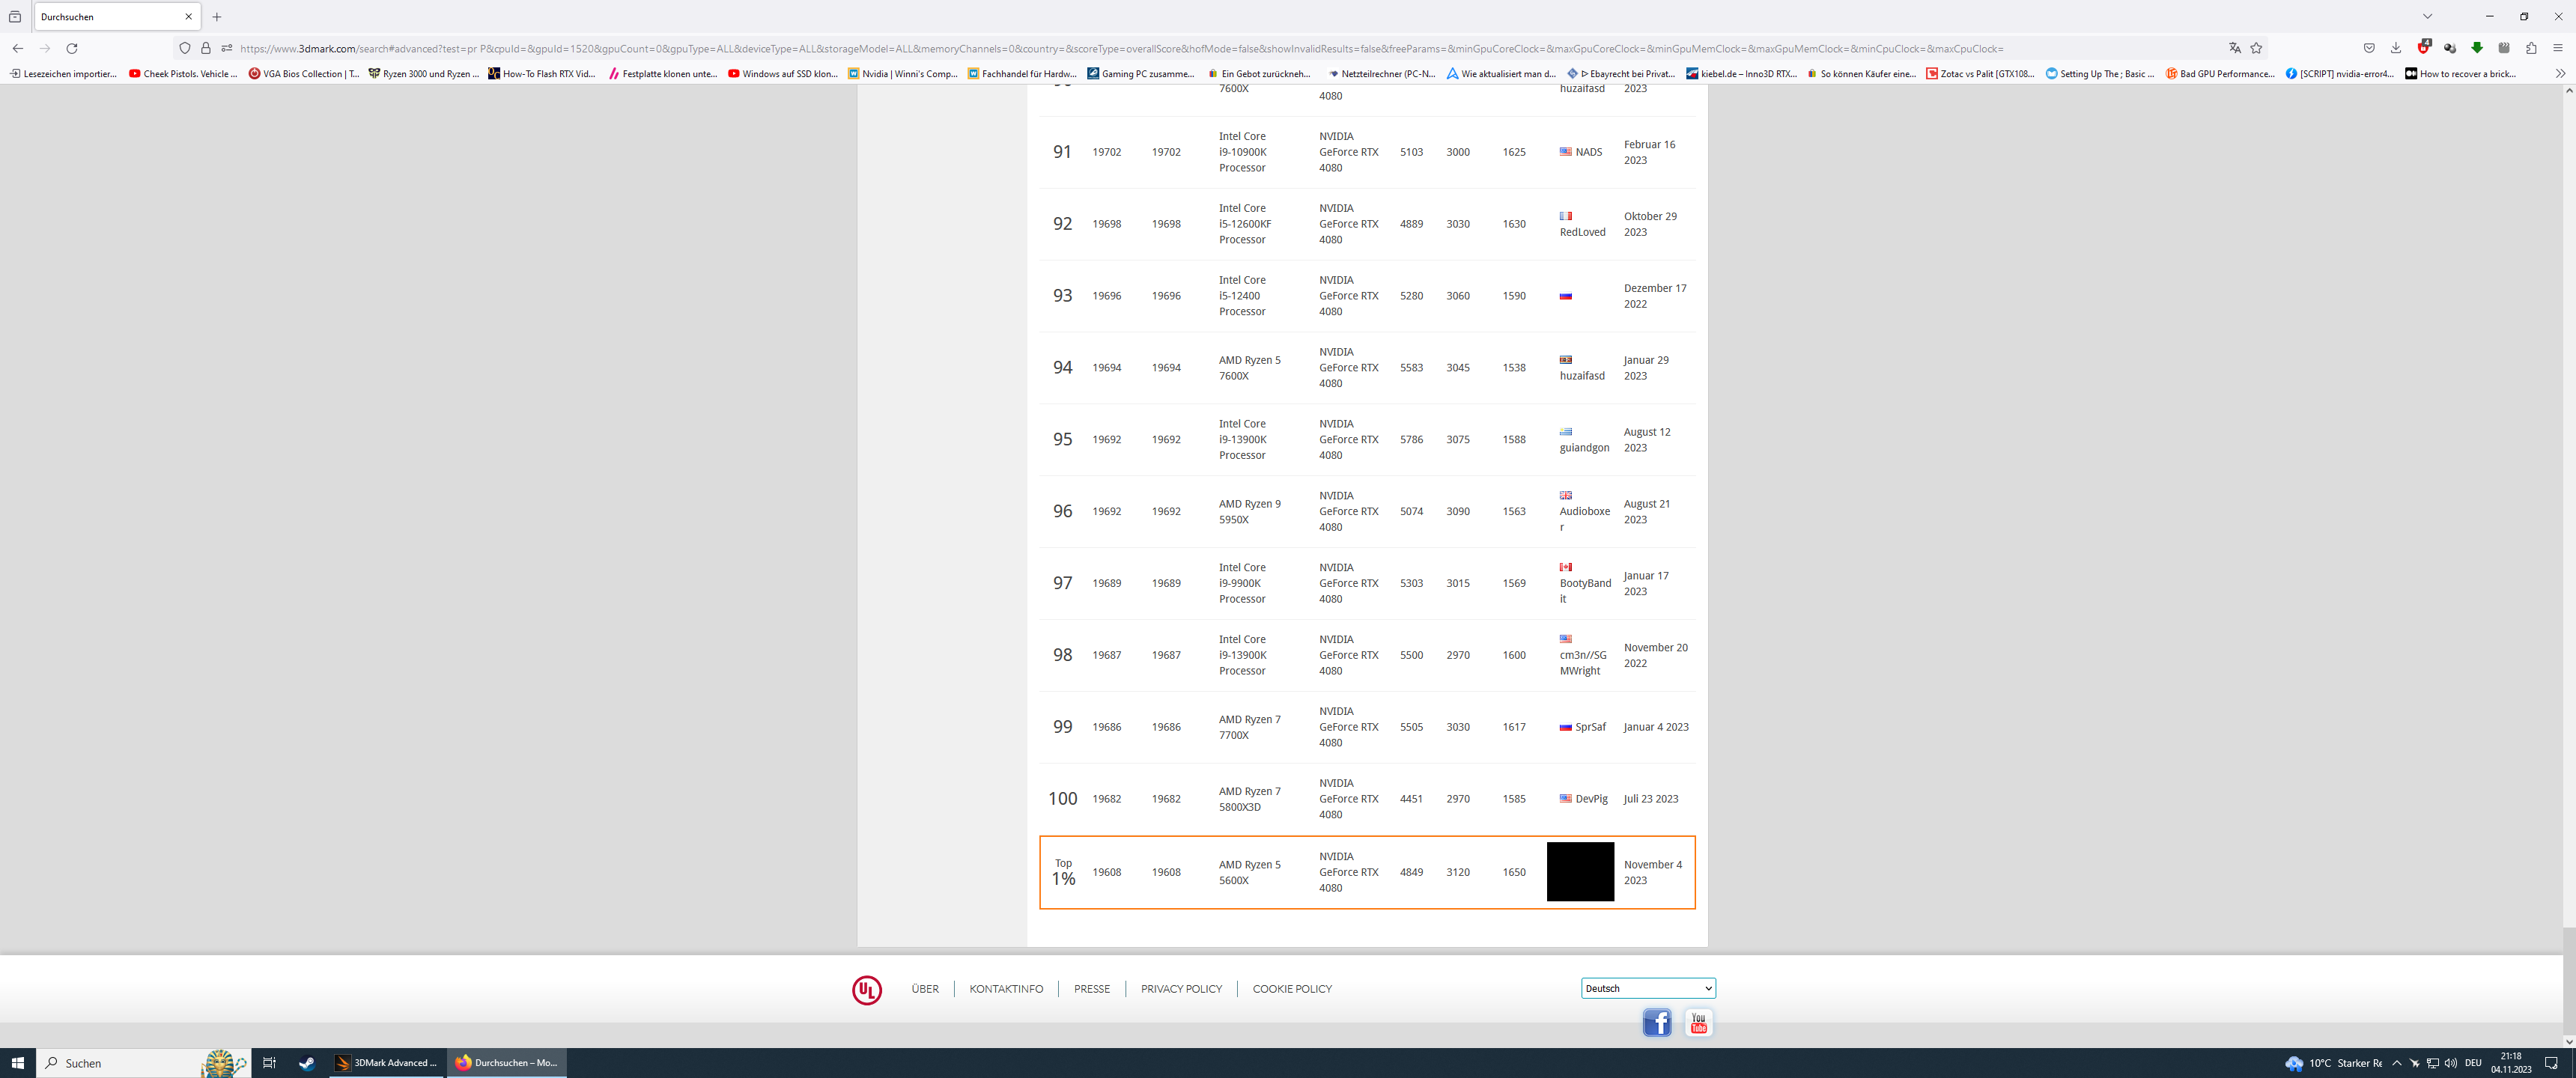Open Firefox application hamburger menu
This screenshot has width=2576, height=1078.
[x=2558, y=48]
